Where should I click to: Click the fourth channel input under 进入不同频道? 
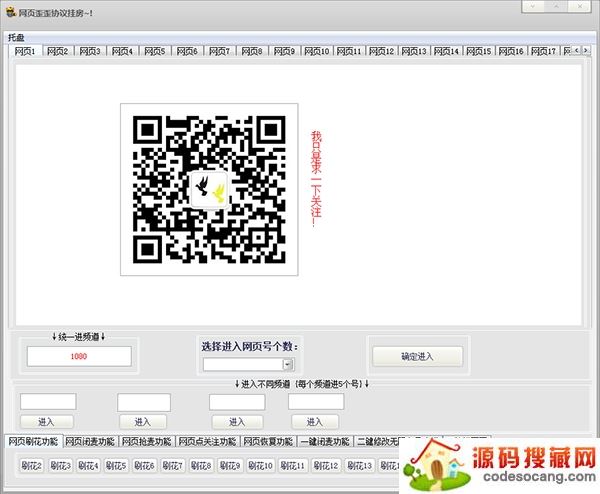(316, 402)
